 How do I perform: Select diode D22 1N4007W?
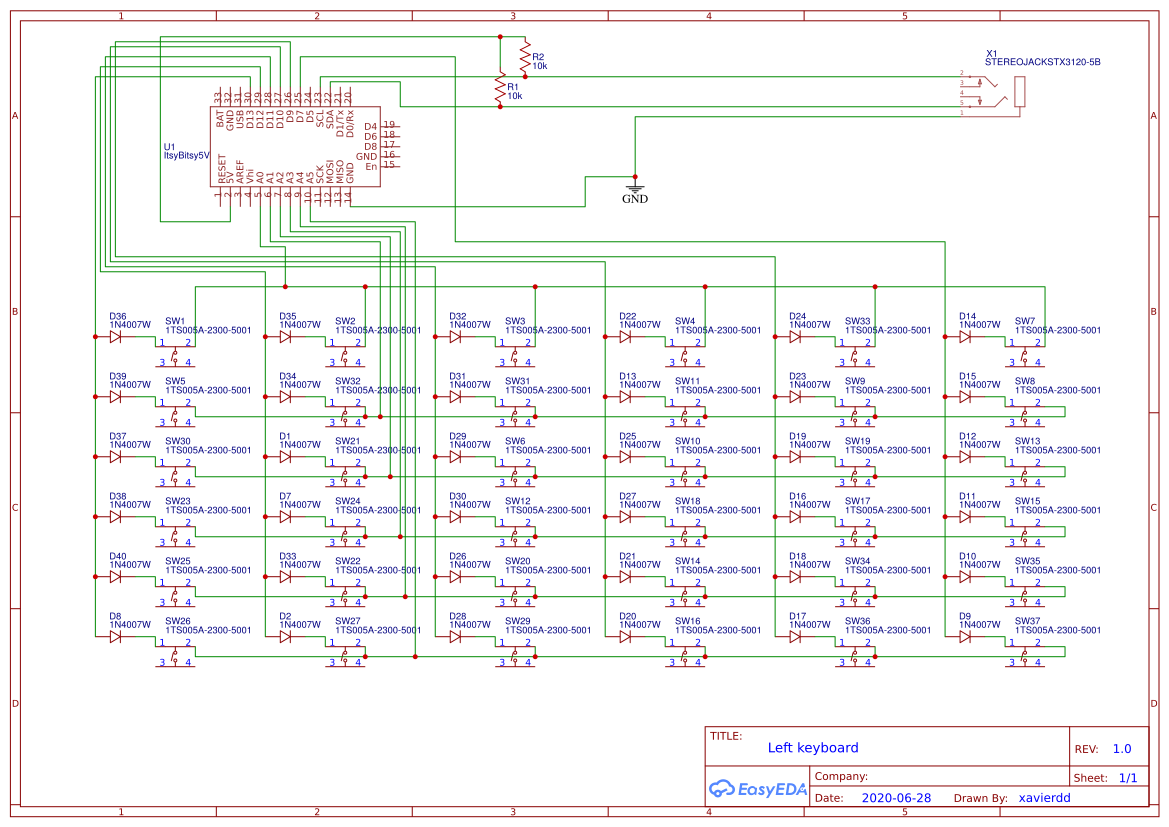624,338
